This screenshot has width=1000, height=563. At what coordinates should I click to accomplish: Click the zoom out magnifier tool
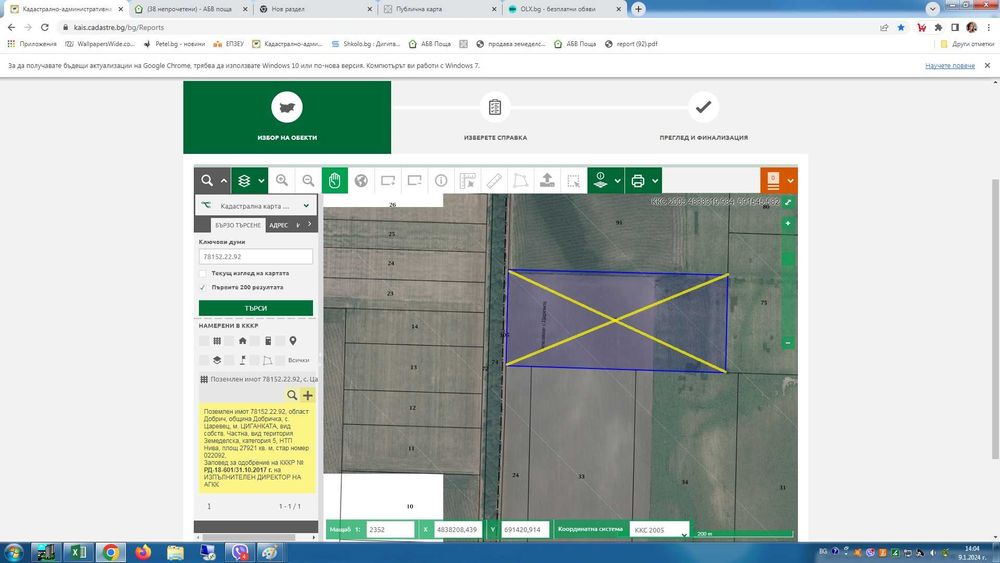308,180
